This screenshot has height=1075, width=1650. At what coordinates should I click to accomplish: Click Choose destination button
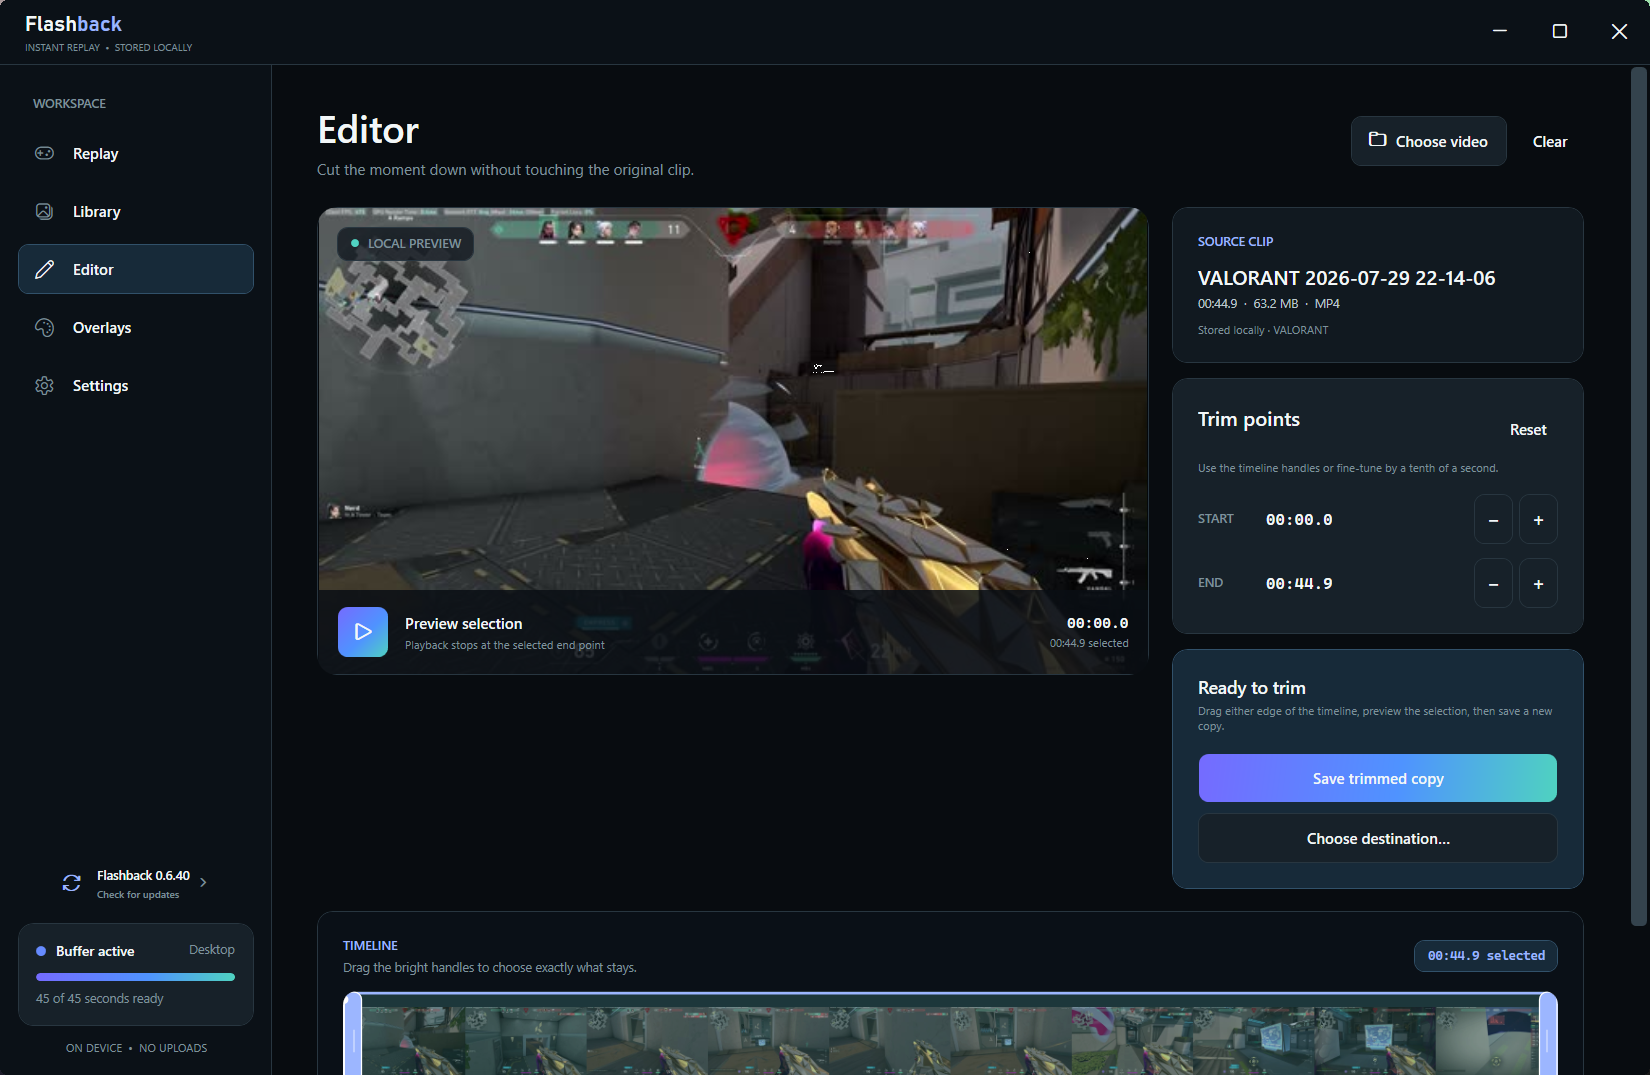point(1377,838)
